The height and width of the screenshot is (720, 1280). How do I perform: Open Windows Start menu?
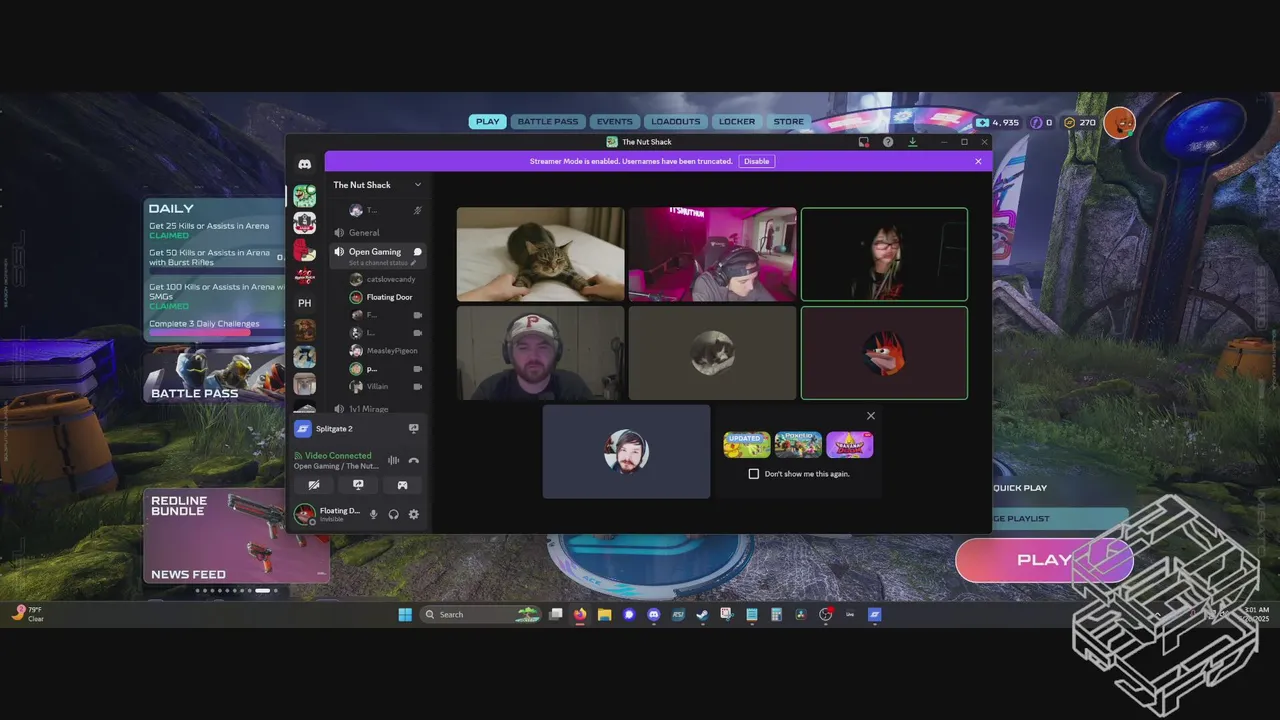tap(405, 615)
